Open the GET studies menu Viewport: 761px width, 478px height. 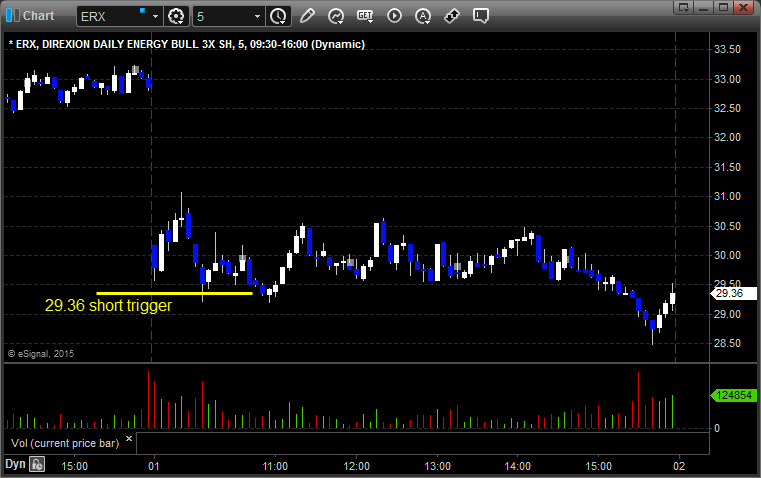365,16
